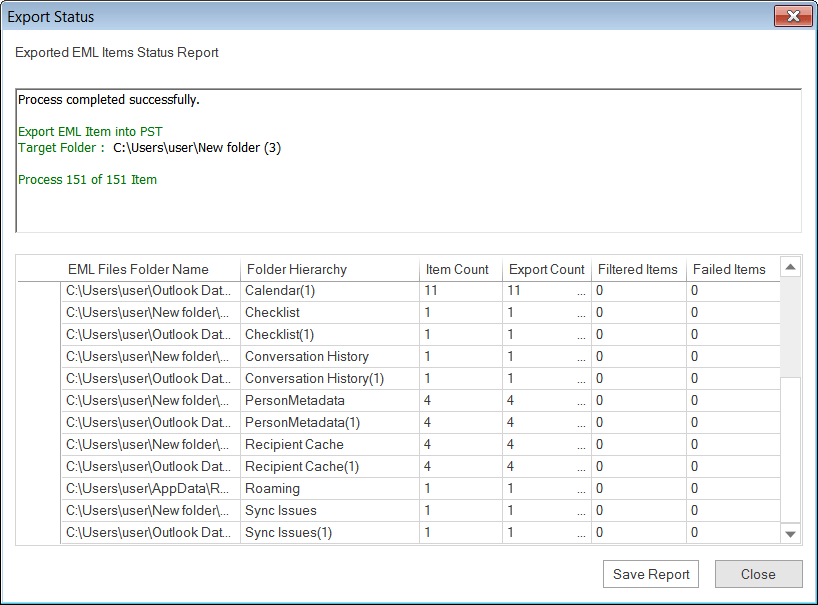818x605 pixels.
Task: Click the Export Status window title
Action: (51, 17)
